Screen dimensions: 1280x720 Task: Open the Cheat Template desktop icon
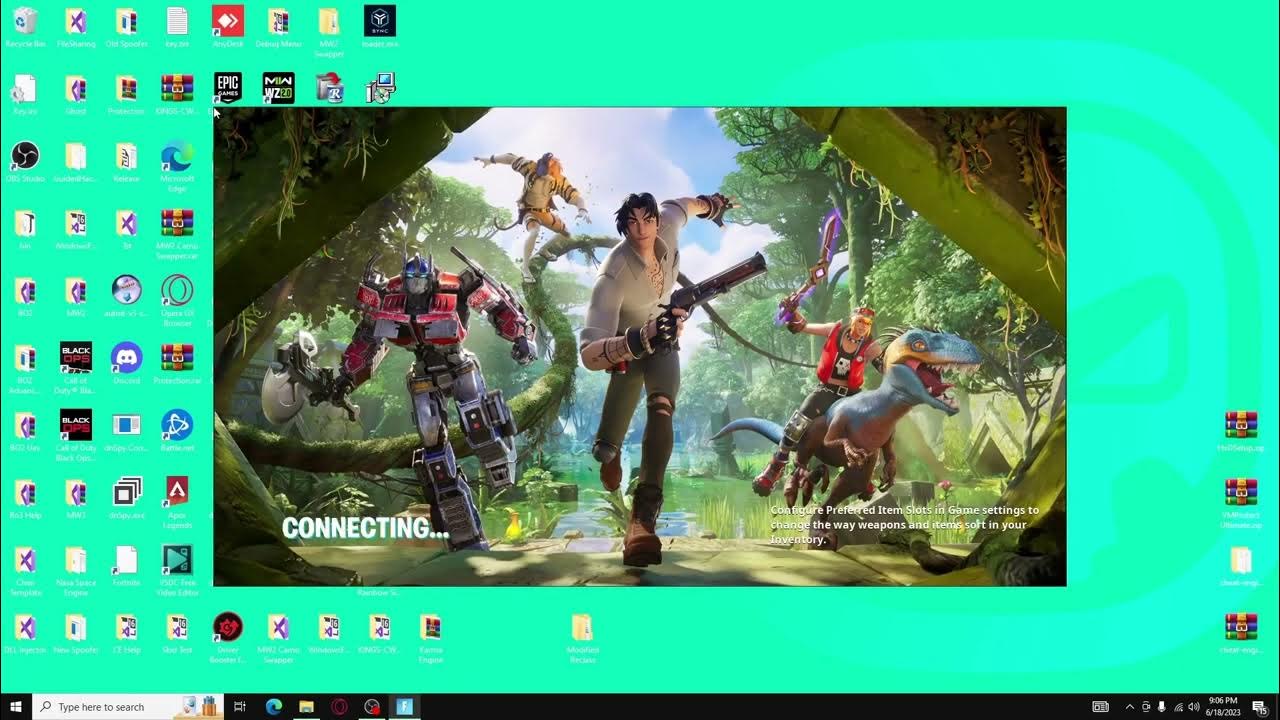[25, 569]
